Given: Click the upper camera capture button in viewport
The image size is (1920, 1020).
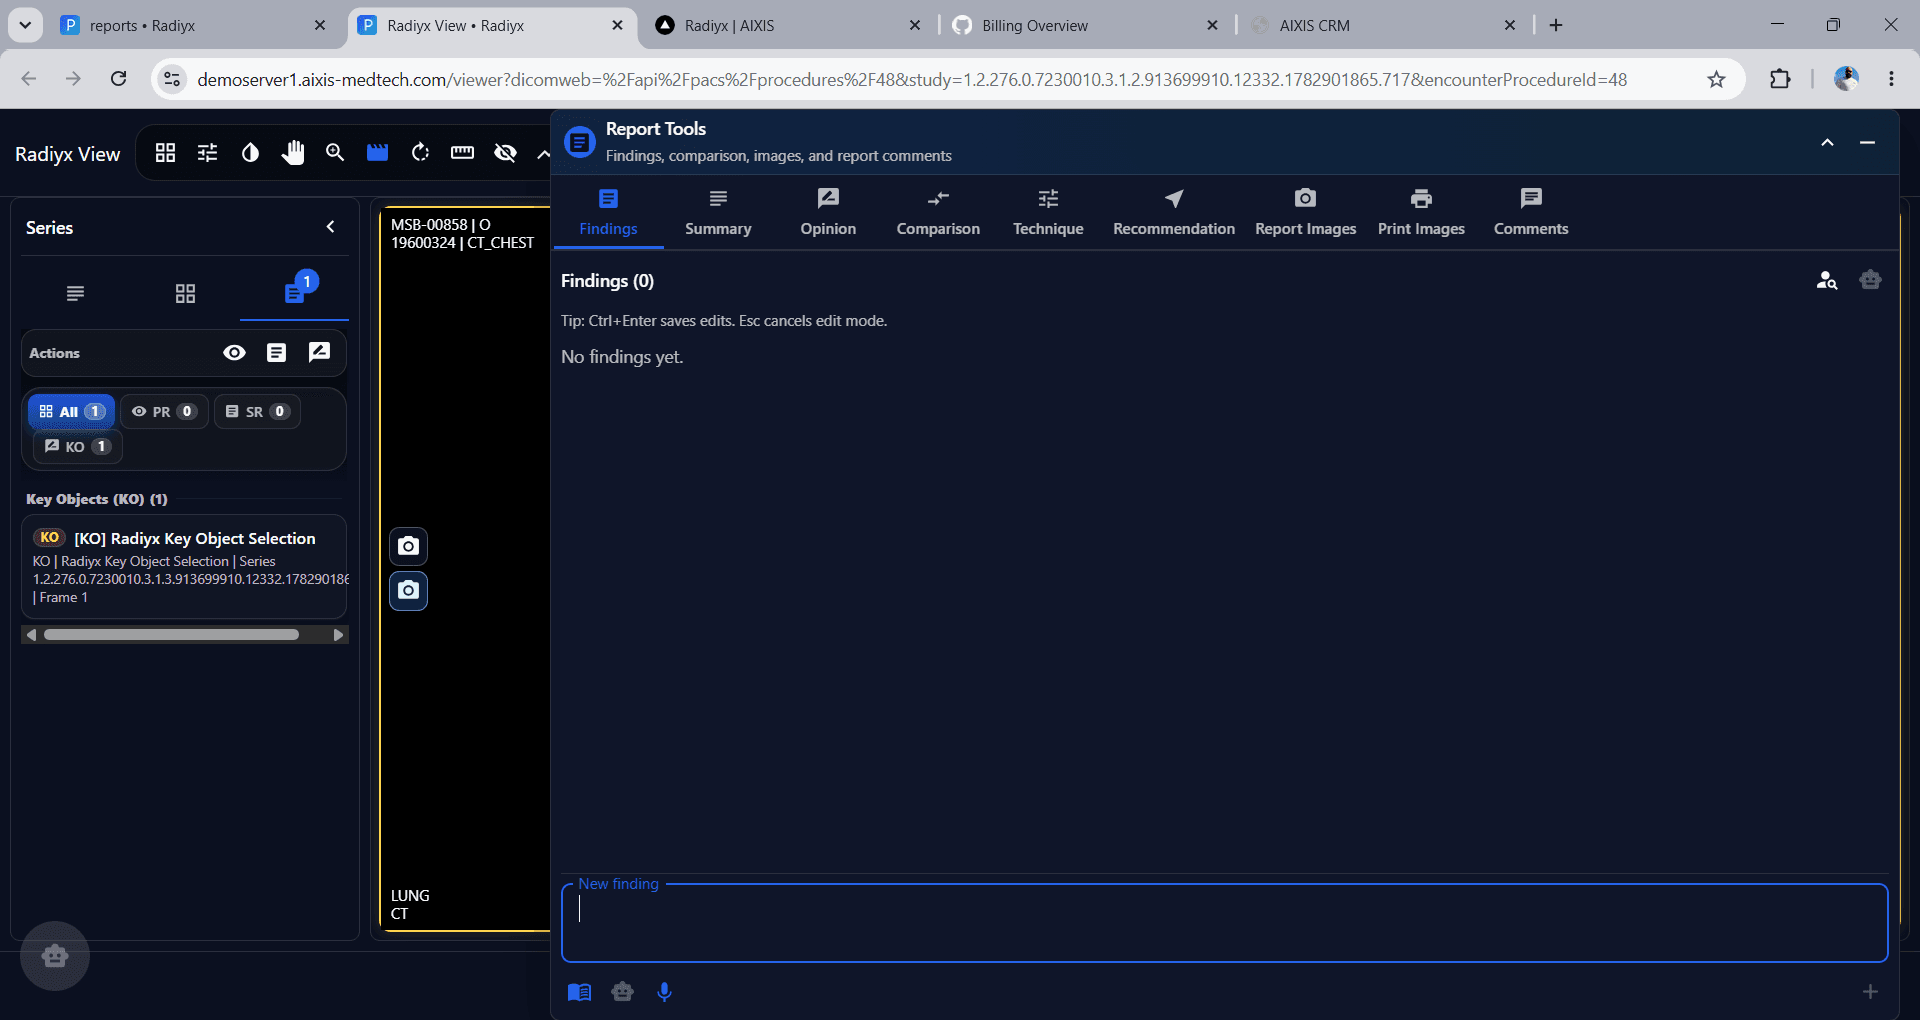Looking at the screenshot, I should (408, 546).
